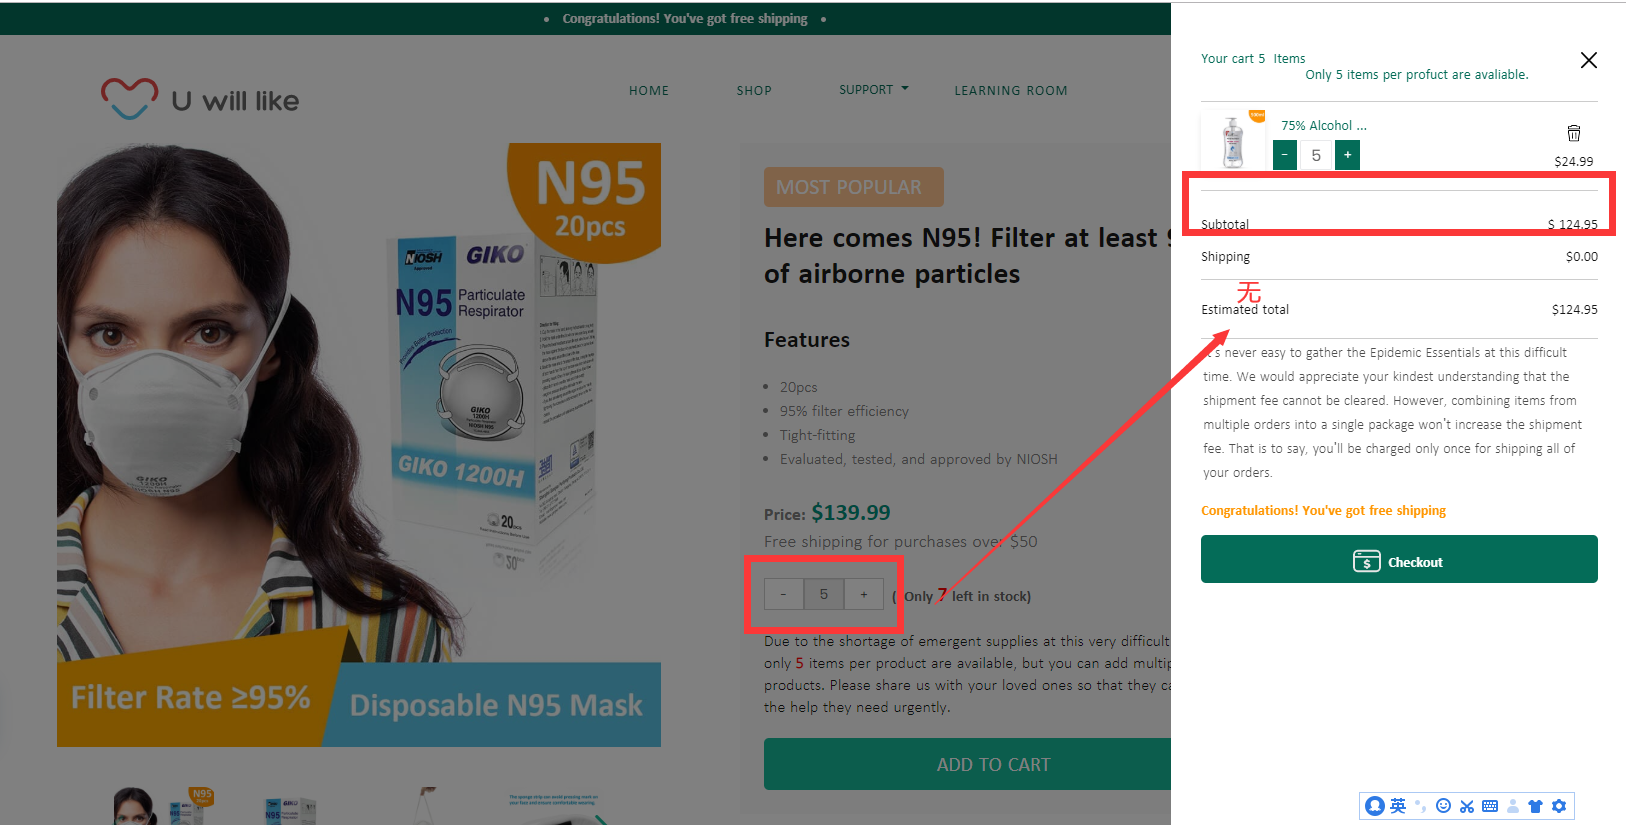Click the scissors screenshot icon in IME bar
1626x825 pixels.
(x=1467, y=806)
